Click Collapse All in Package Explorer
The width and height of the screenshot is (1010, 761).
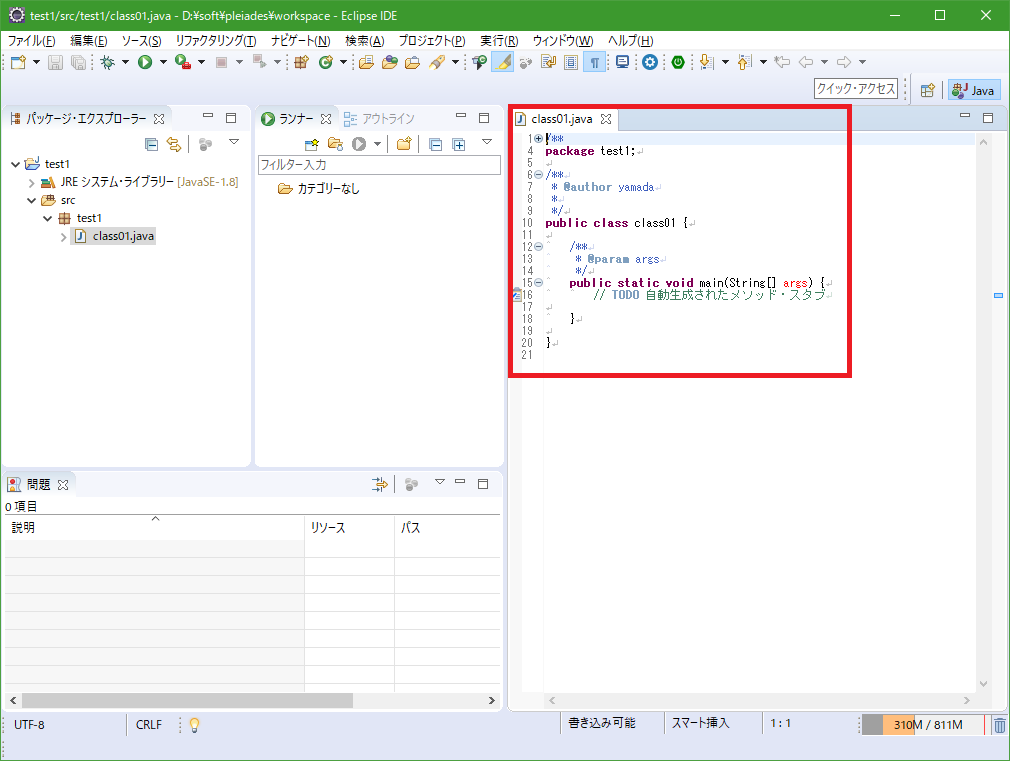tap(152, 144)
